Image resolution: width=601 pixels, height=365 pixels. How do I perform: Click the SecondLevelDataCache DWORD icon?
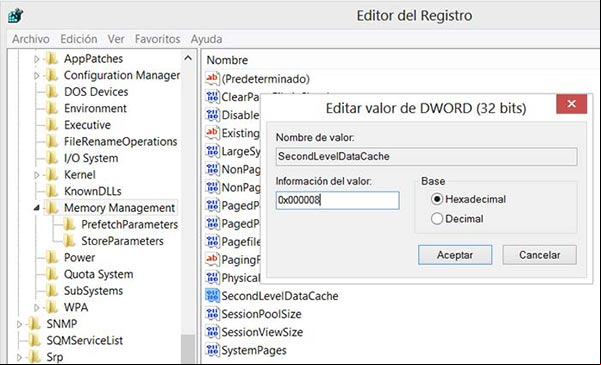(x=212, y=296)
